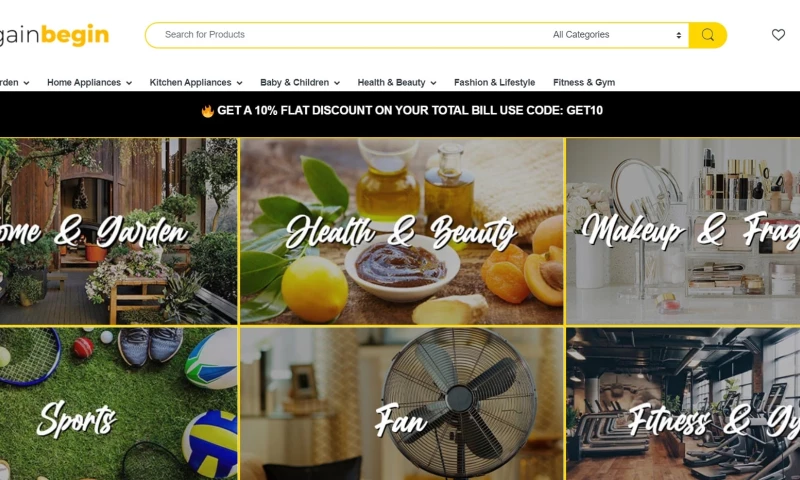Open the Fan category tile
This screenshot has width=800, height=480.
pos(402,403)
